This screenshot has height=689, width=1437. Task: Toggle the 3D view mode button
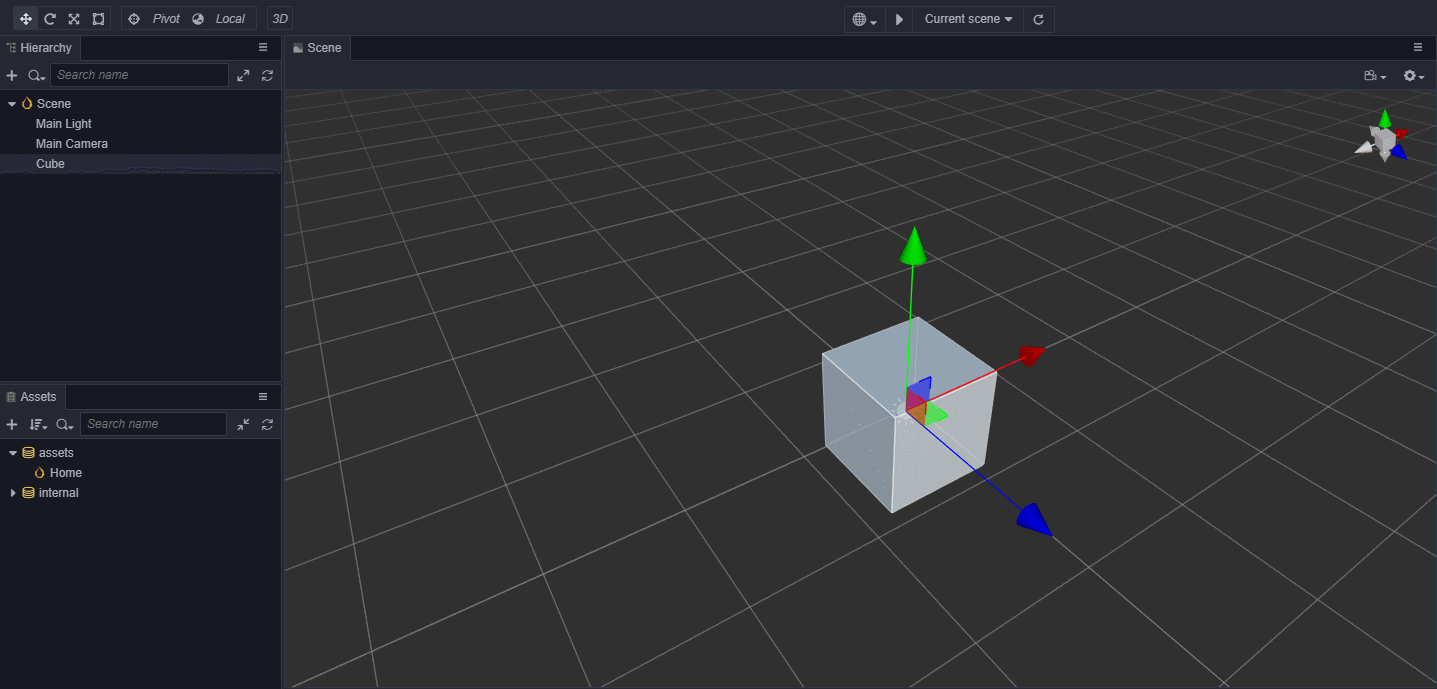[280, 19]
